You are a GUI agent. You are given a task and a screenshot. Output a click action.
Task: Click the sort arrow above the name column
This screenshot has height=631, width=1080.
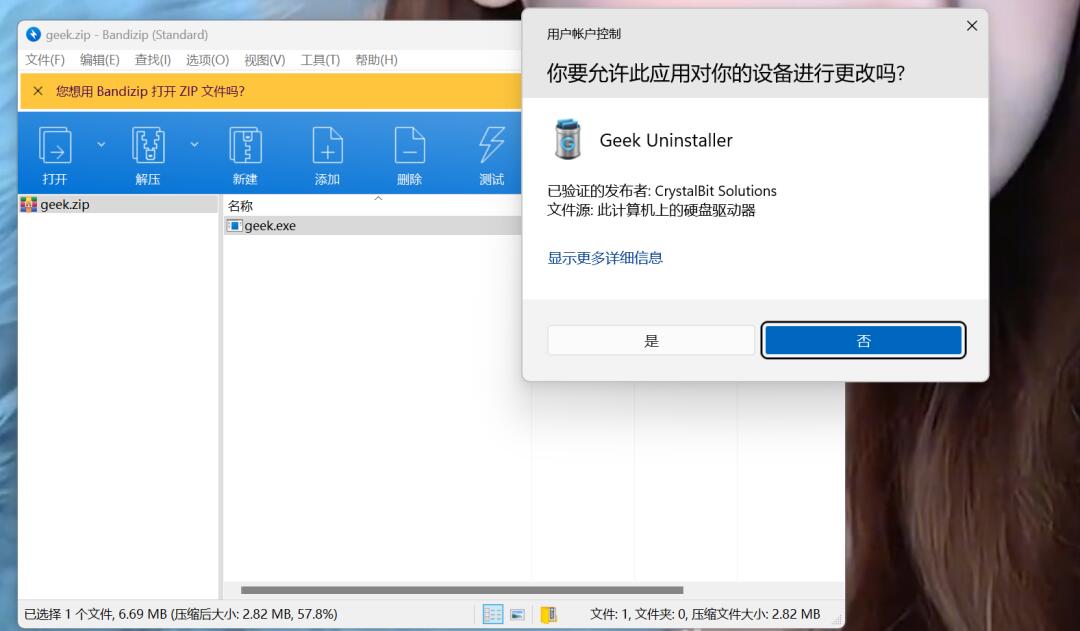tap(378, 198)
